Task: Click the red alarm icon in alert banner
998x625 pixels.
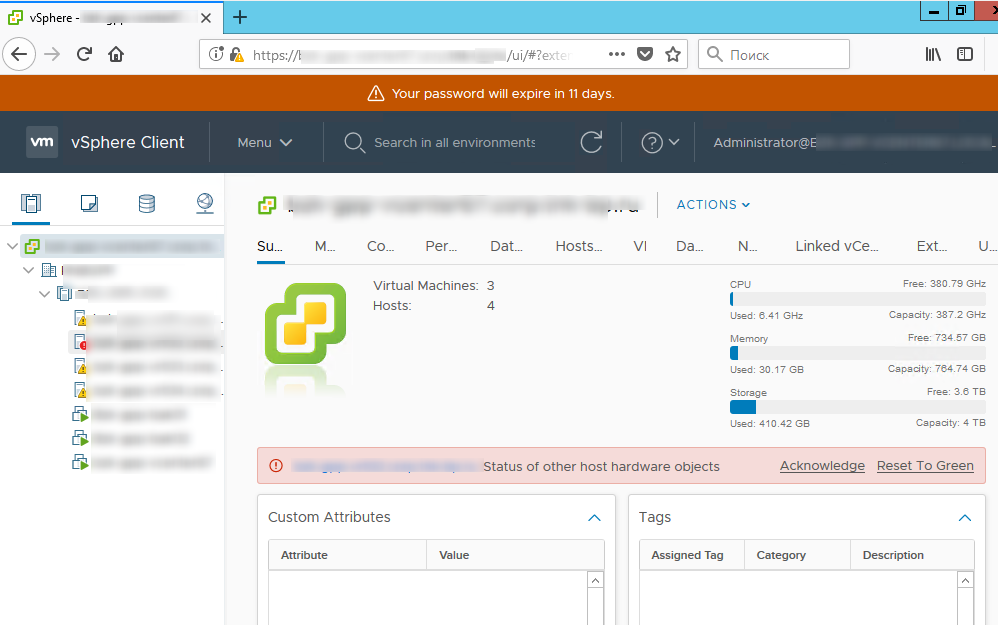Action: coord(276,466)
